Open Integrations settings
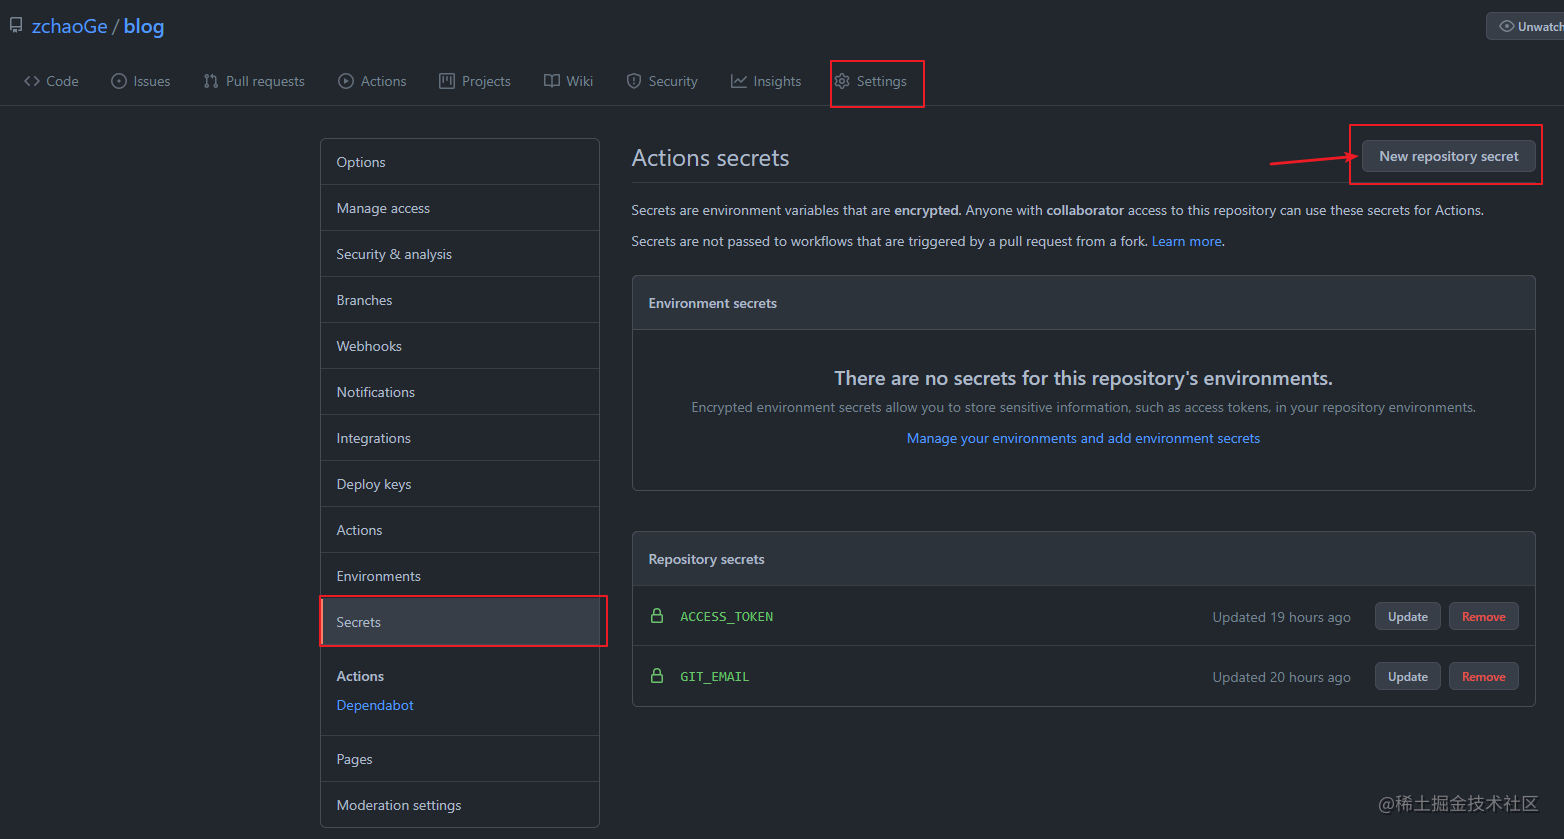Viewport: 1564px width, 839px height. click(460, 438)
